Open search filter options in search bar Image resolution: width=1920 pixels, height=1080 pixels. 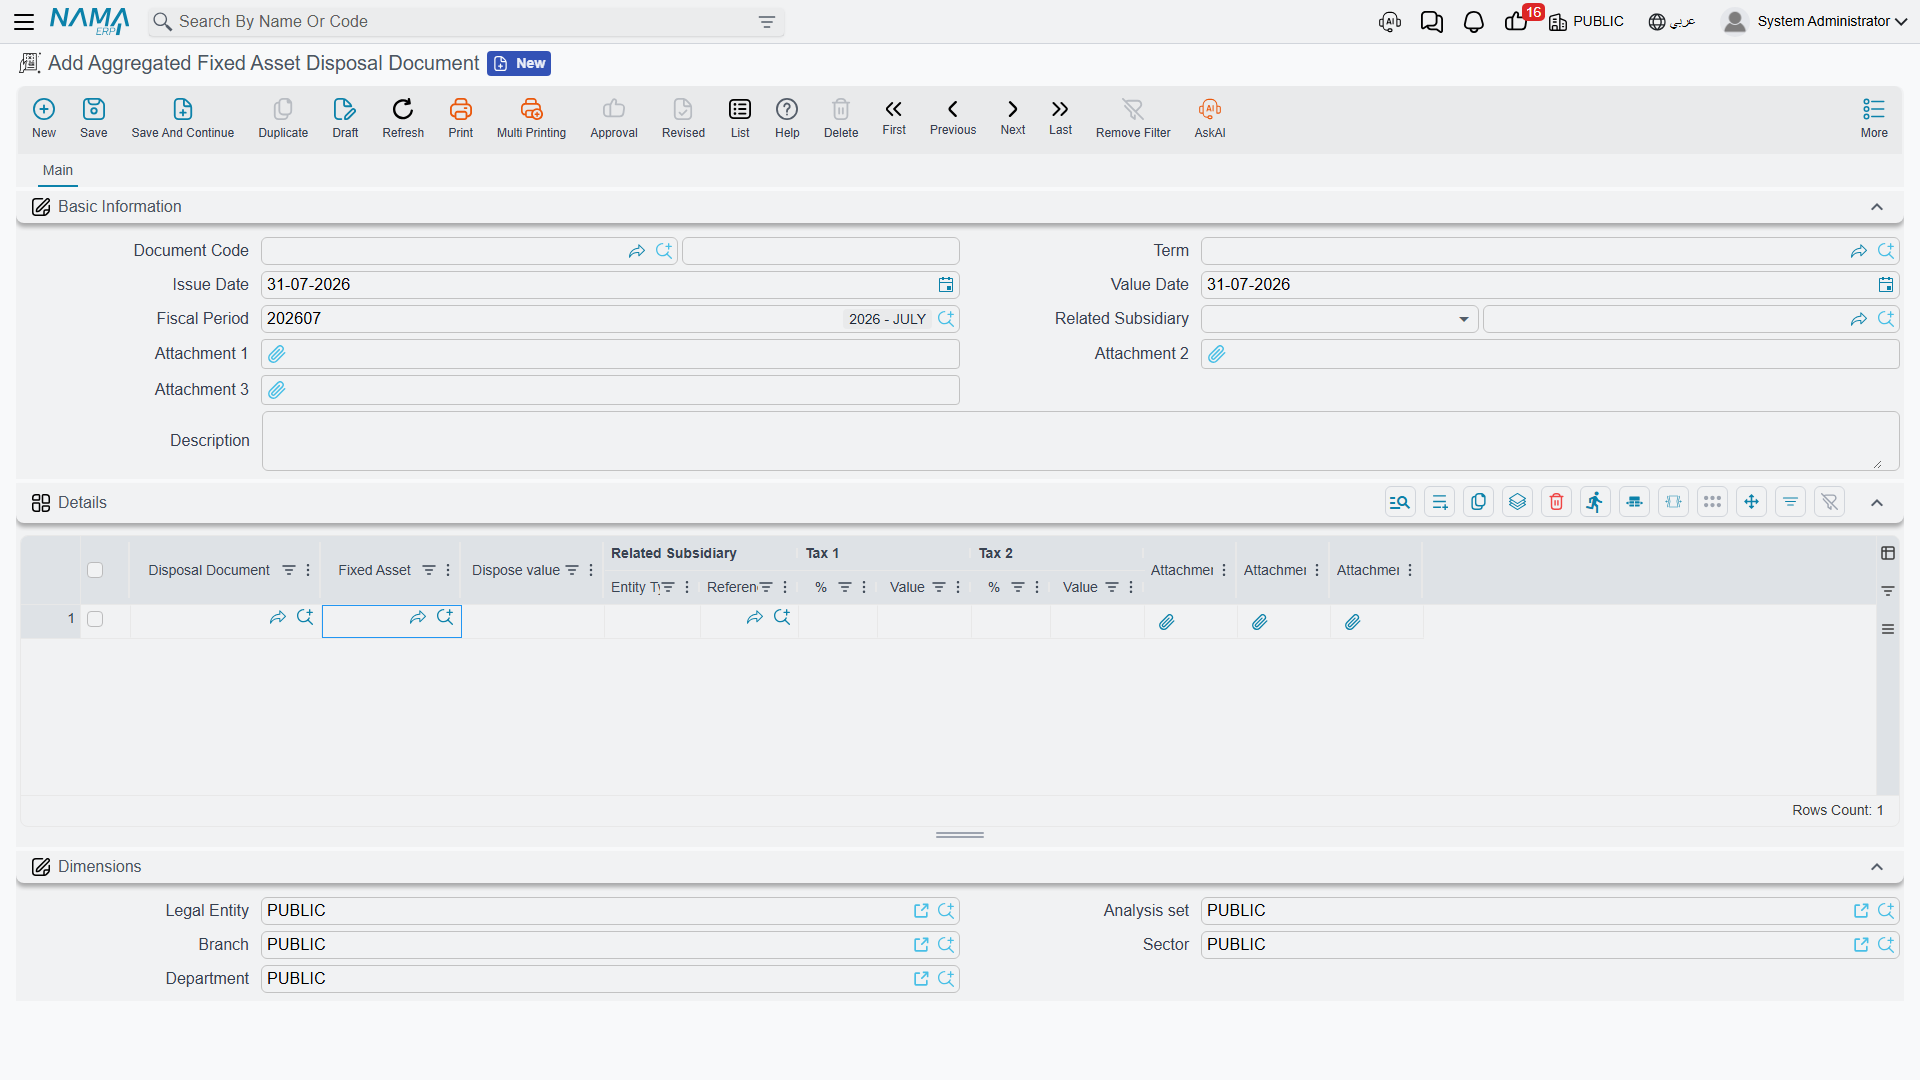pyautogui.click(x=767, y=22)
